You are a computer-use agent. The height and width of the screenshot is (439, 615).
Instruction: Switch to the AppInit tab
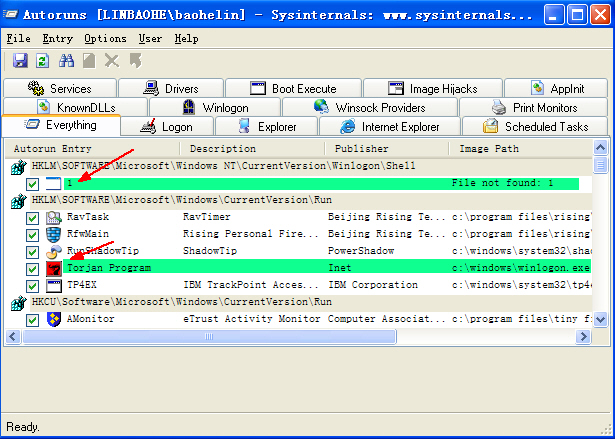point(556,88)
